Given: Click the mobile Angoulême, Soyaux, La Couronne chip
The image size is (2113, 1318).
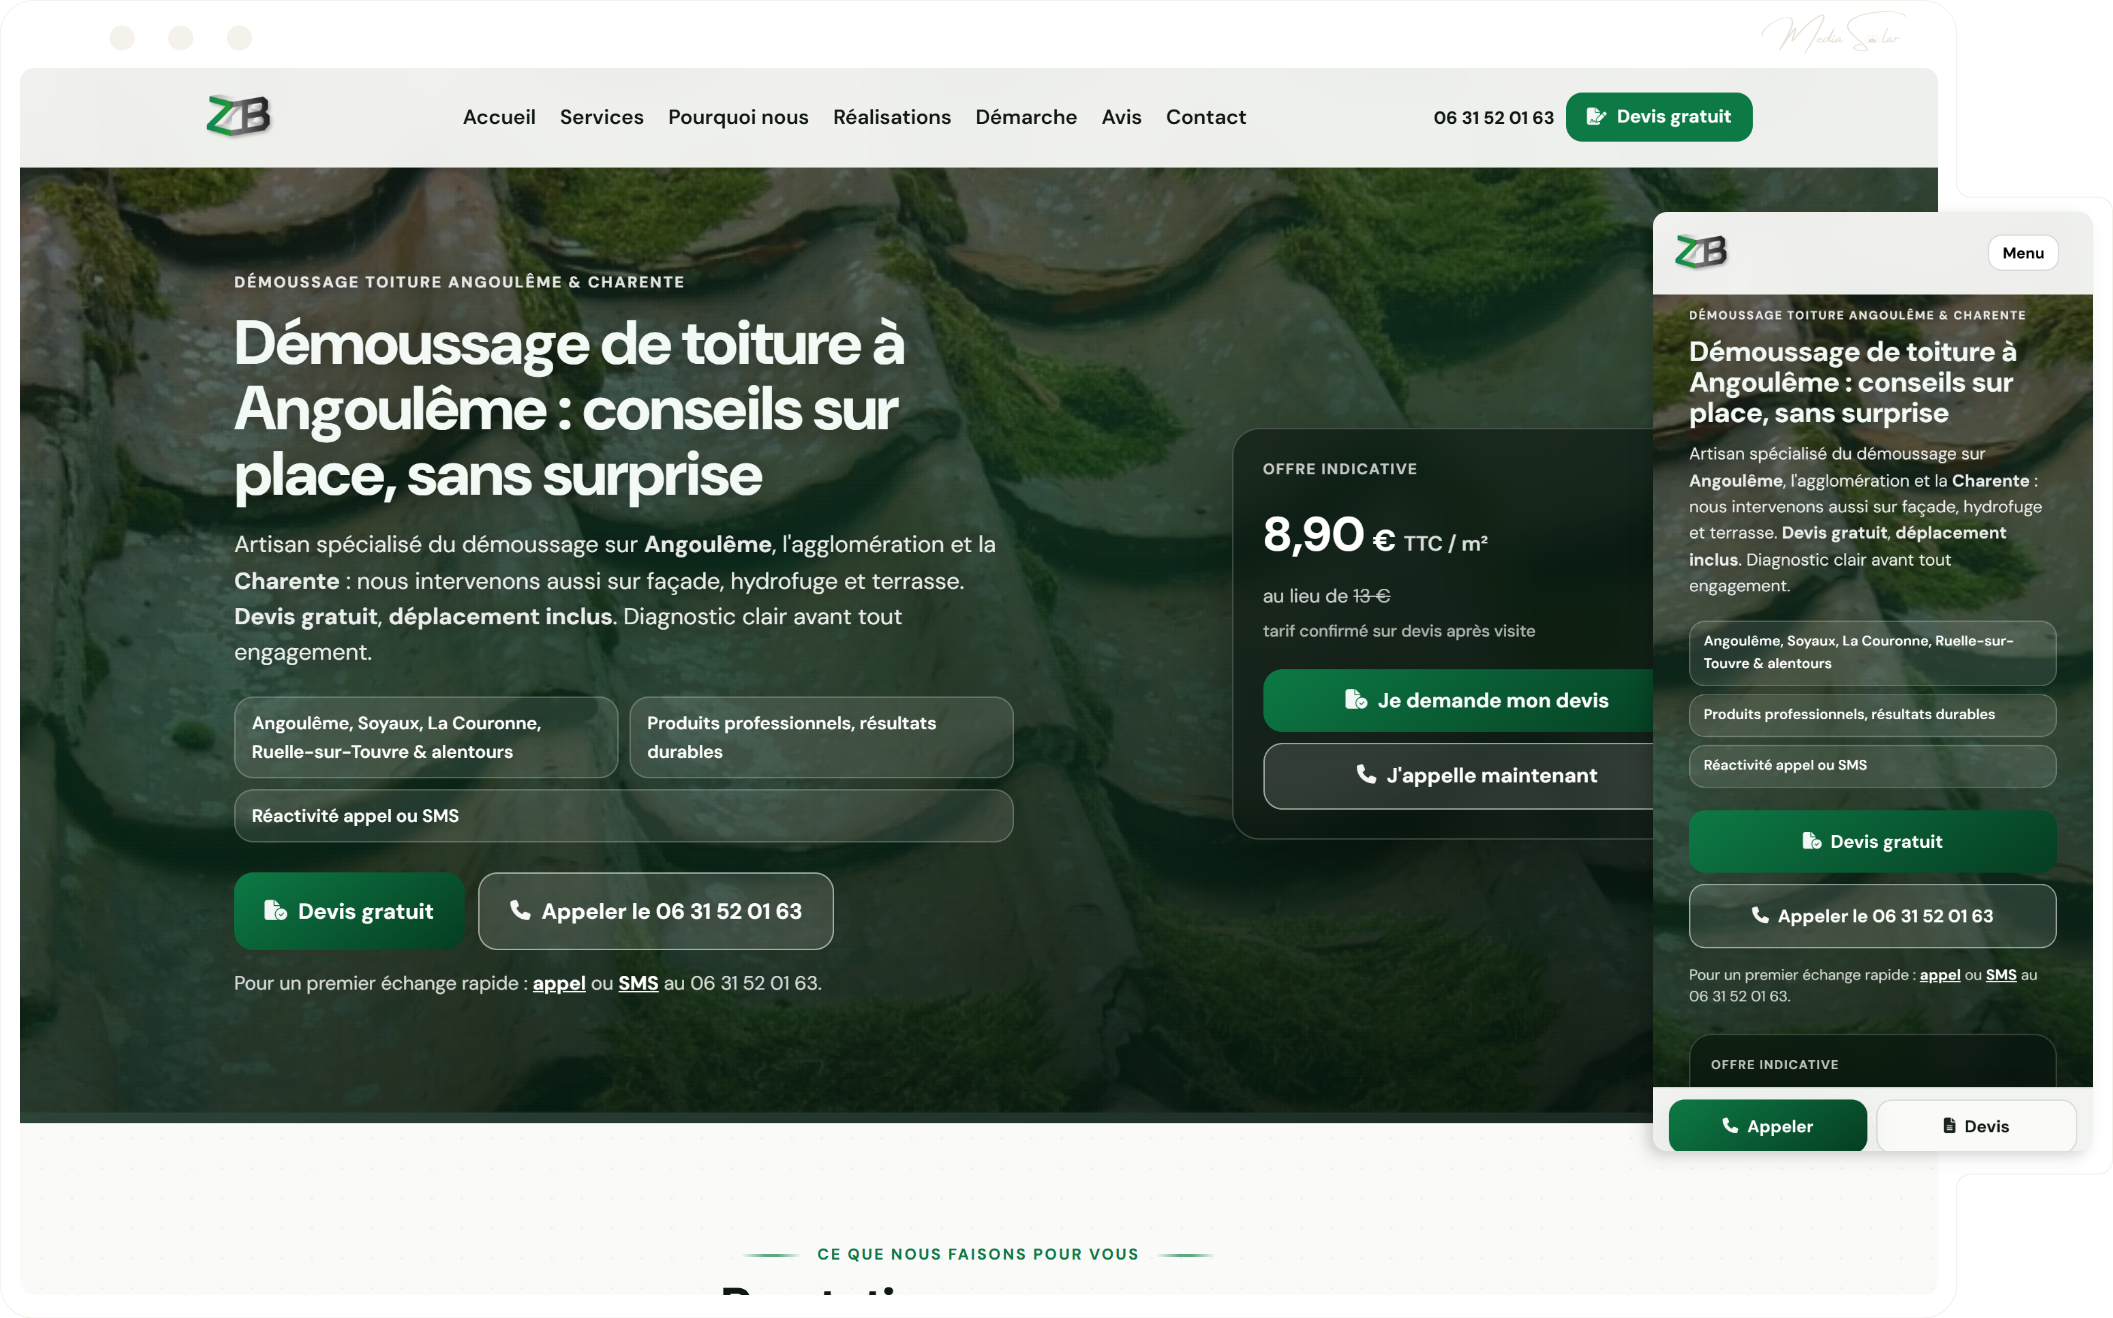Looking at the screenshot, I should coord(1872,652).
